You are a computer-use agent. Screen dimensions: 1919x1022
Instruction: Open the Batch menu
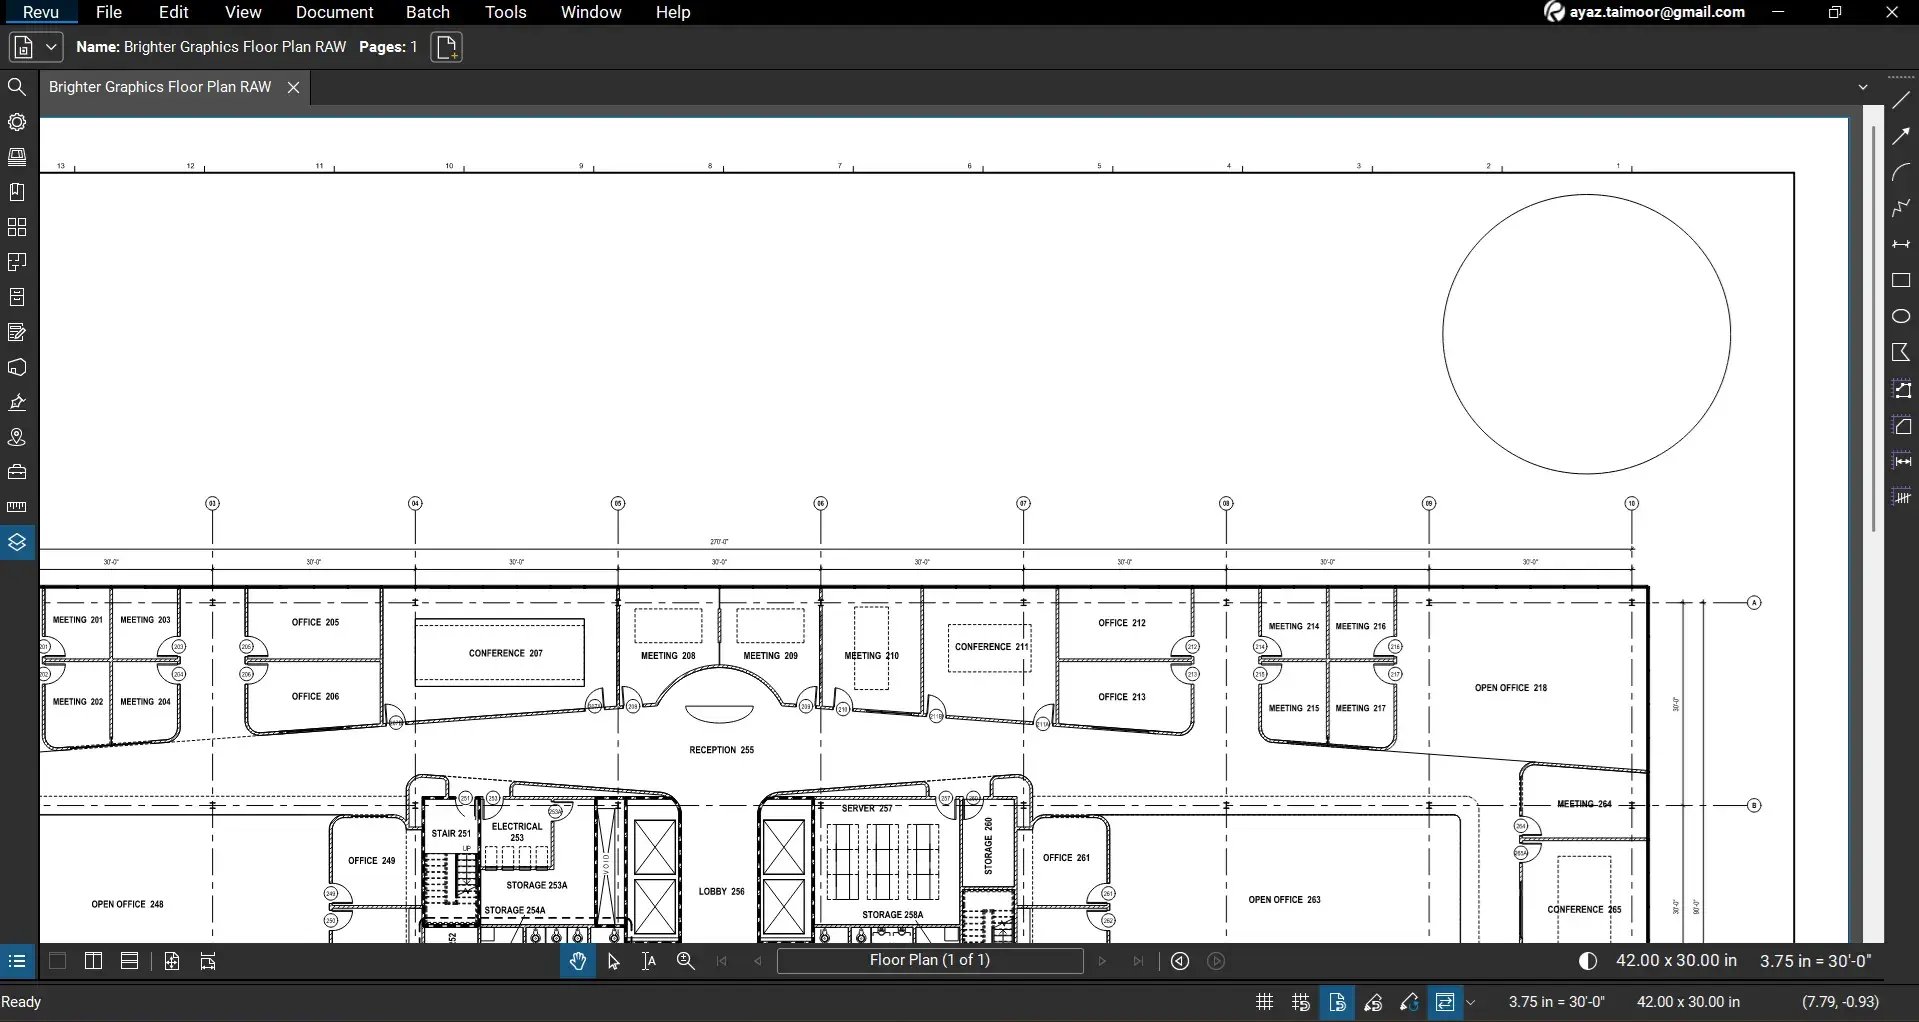coord(428,12)
